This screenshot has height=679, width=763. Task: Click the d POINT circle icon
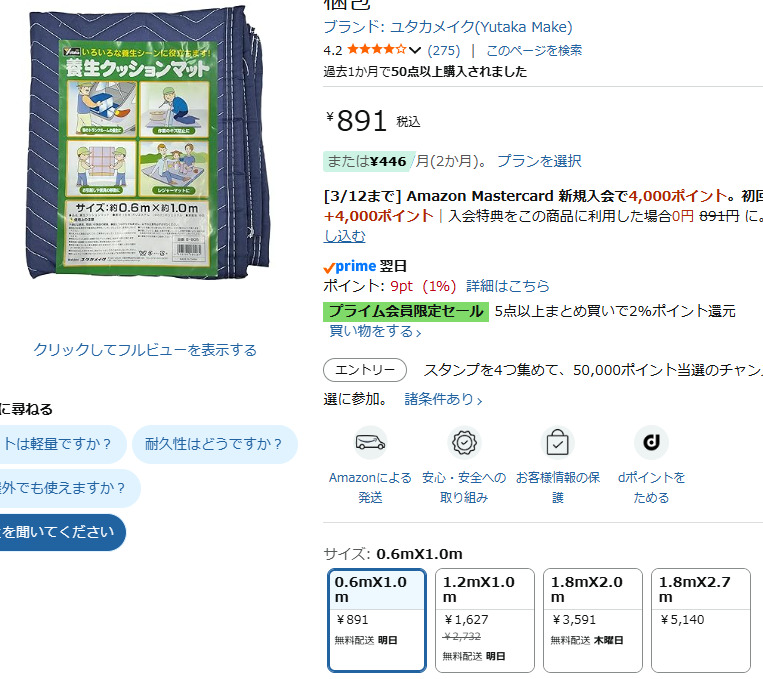point(651,442)
